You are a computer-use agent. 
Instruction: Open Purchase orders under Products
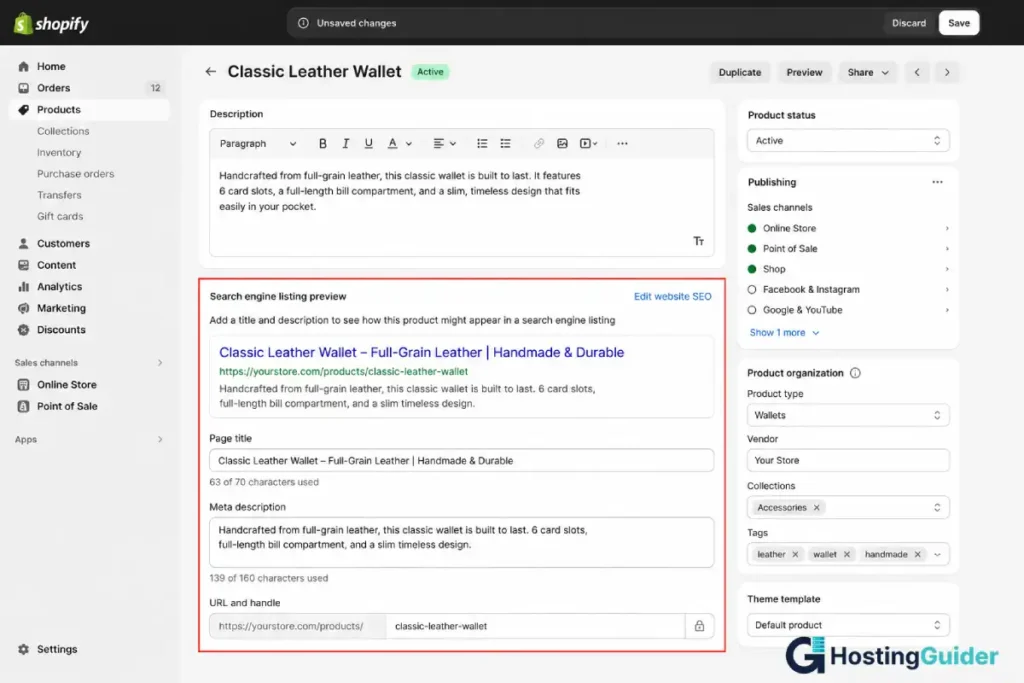75,174
